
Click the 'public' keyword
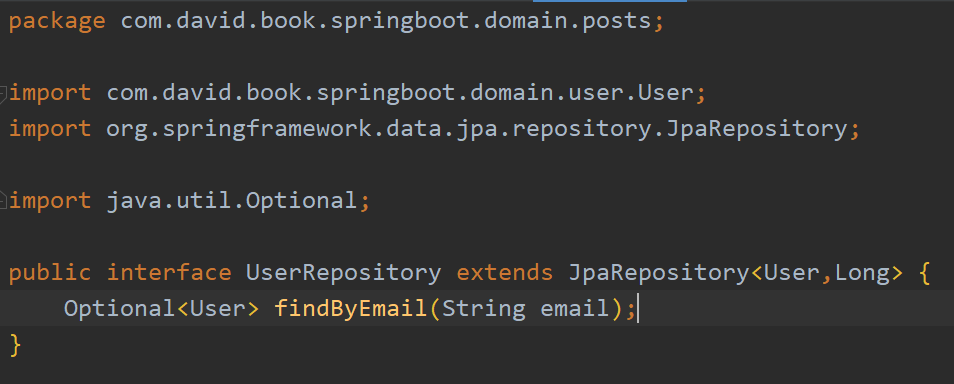click(x=50, y=273)
